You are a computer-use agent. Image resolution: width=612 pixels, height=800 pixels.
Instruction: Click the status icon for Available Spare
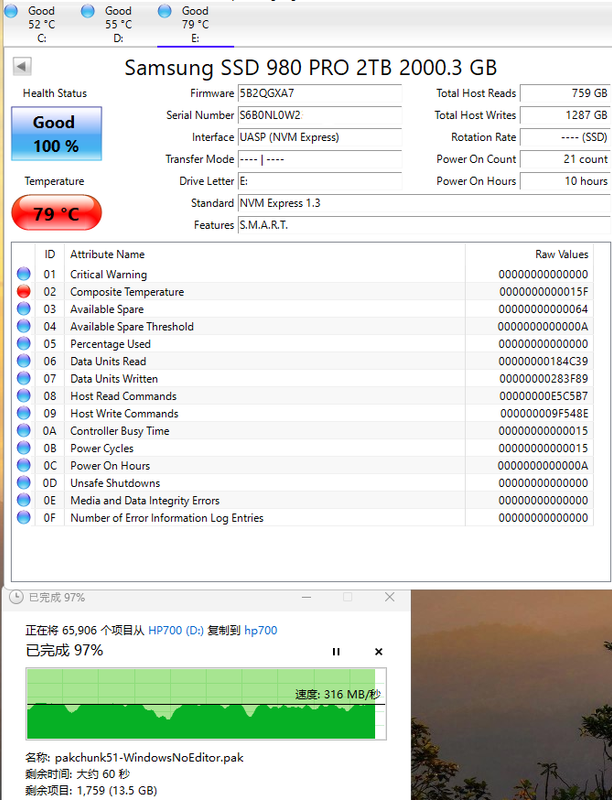(x=23, y=309)
